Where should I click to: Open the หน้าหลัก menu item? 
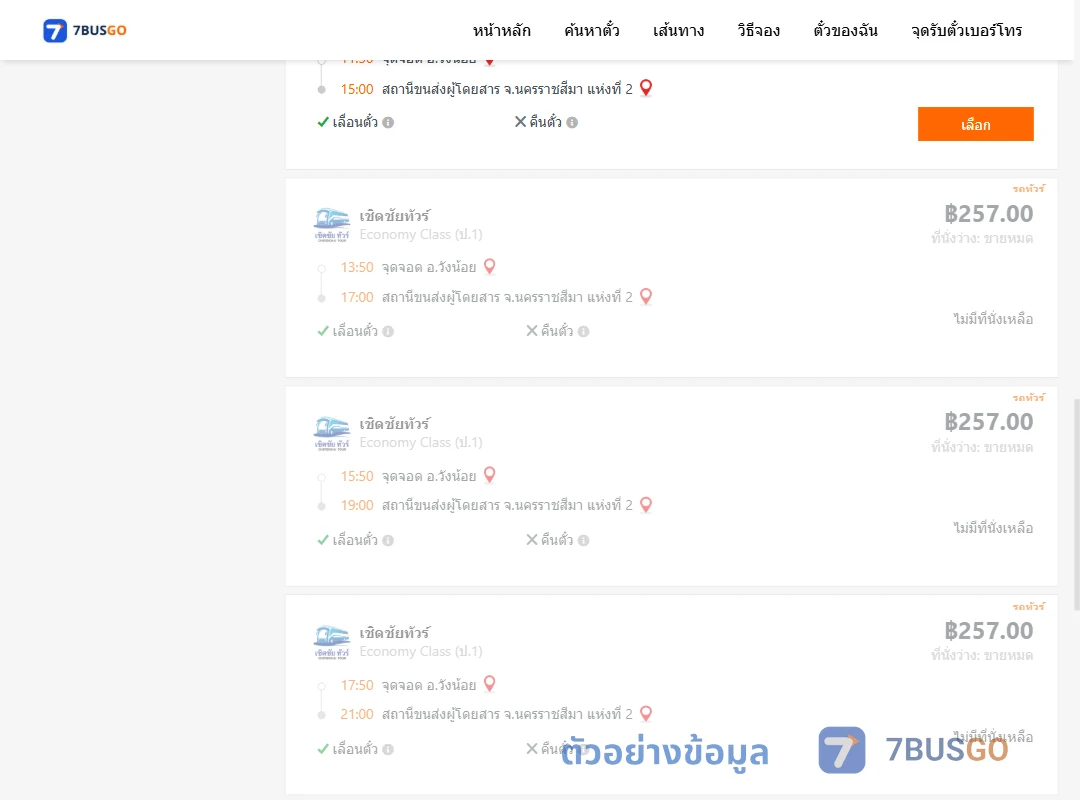click(x=501, y=30)
